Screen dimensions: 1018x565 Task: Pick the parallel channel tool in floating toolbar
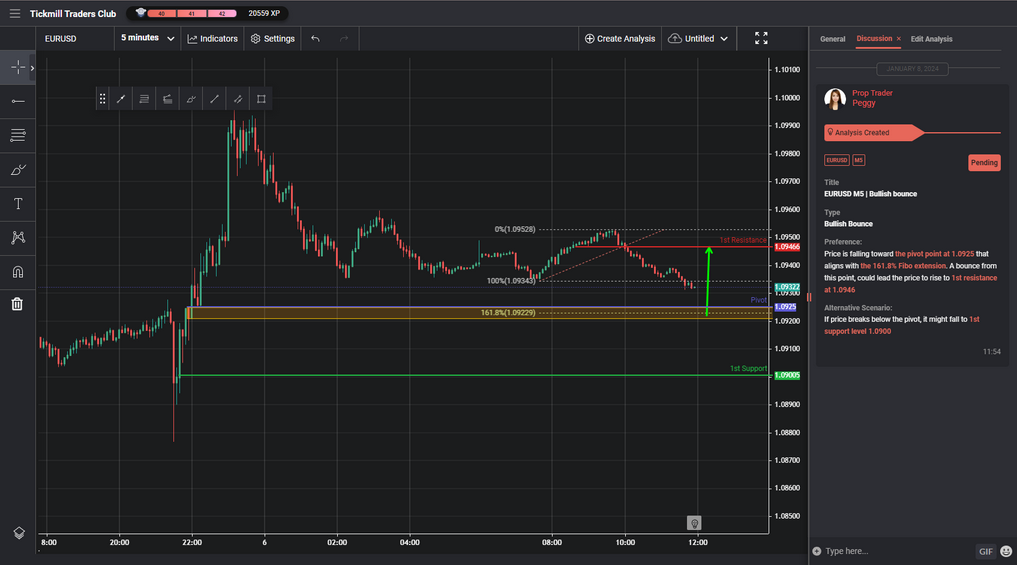238,99
